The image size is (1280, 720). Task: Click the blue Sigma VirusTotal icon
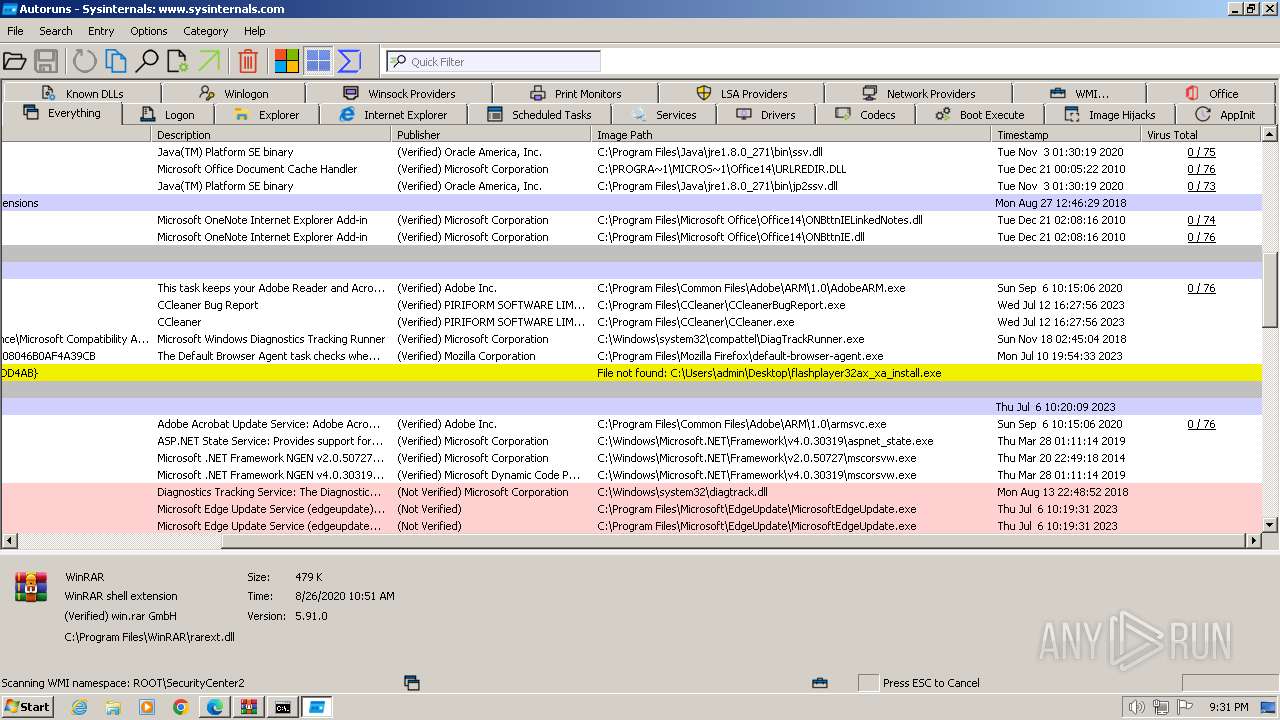tap(349, 61)
